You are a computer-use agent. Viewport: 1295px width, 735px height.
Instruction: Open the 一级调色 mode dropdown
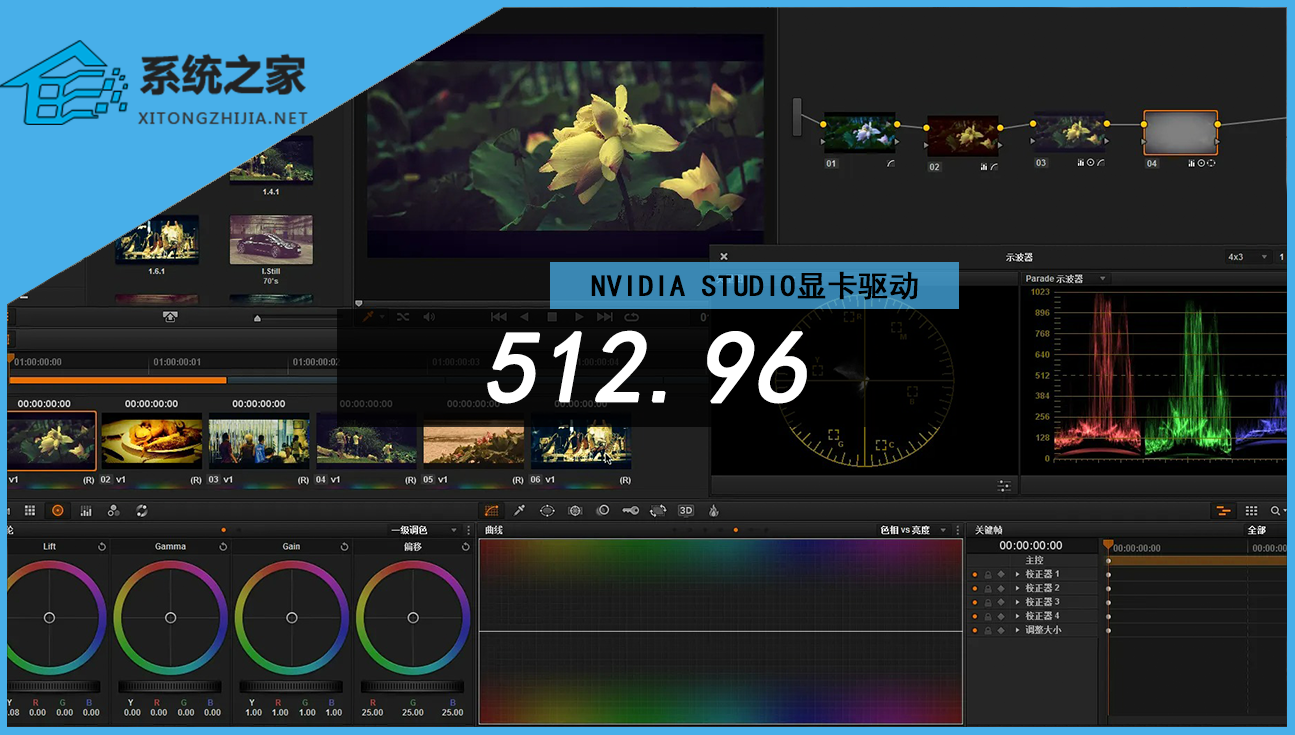click(454, 530)
